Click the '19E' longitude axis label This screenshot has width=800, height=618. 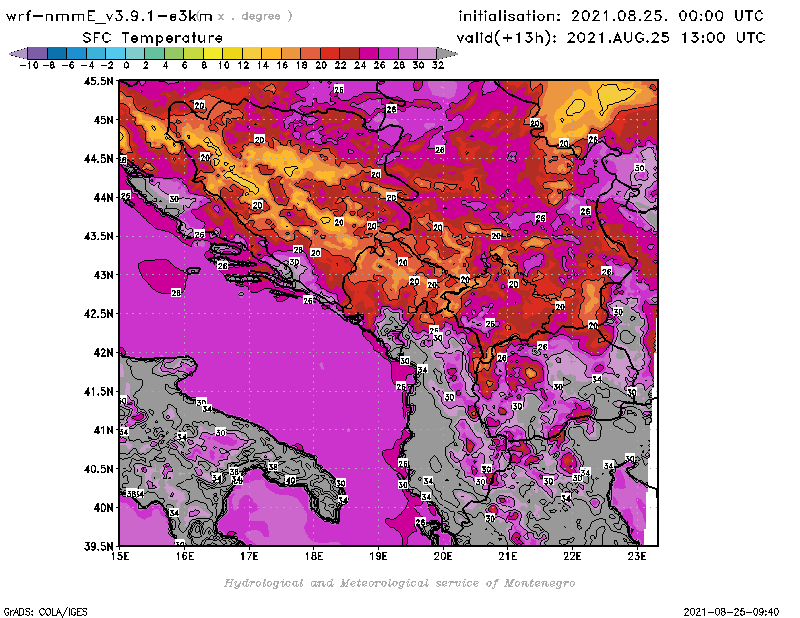click(379, 556)
